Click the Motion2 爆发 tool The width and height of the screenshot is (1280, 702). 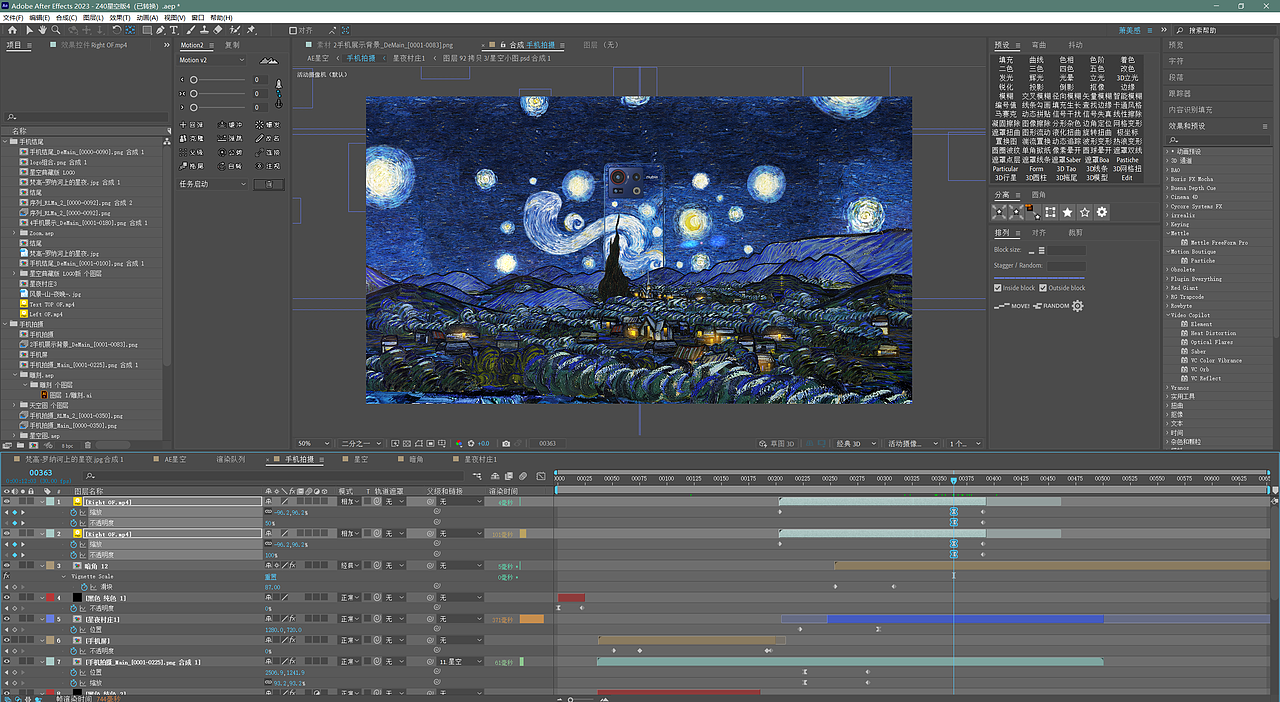point(267,125)
